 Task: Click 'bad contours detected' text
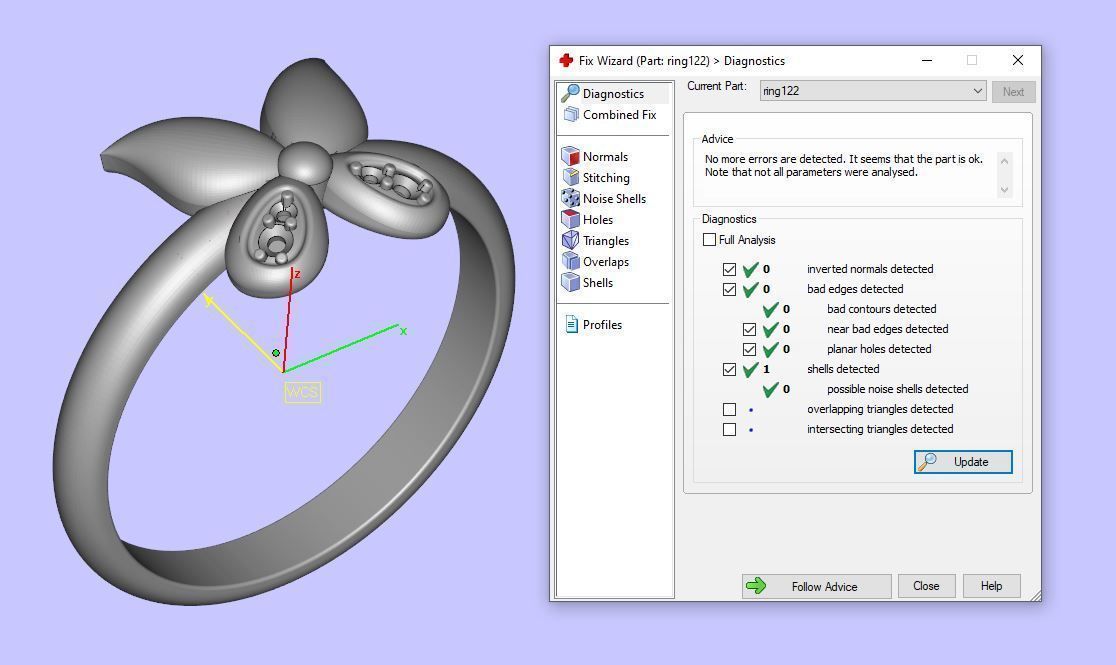tap(881, 309)
